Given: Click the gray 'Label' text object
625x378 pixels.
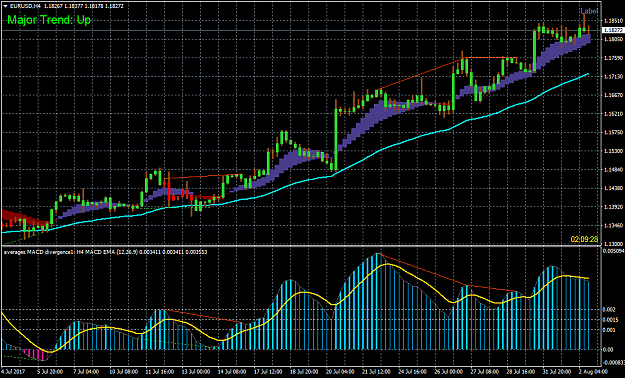Looking at the screenshot, I should click(x=589, y=11).
